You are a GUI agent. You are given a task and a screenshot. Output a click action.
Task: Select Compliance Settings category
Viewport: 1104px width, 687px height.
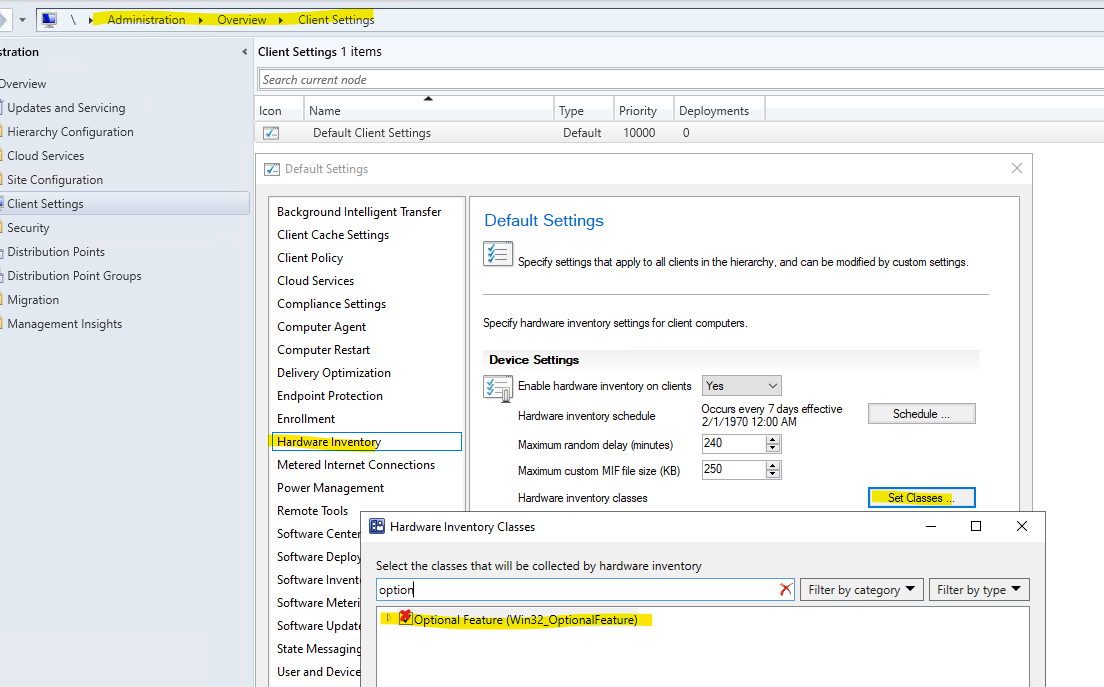click(332, 304)
